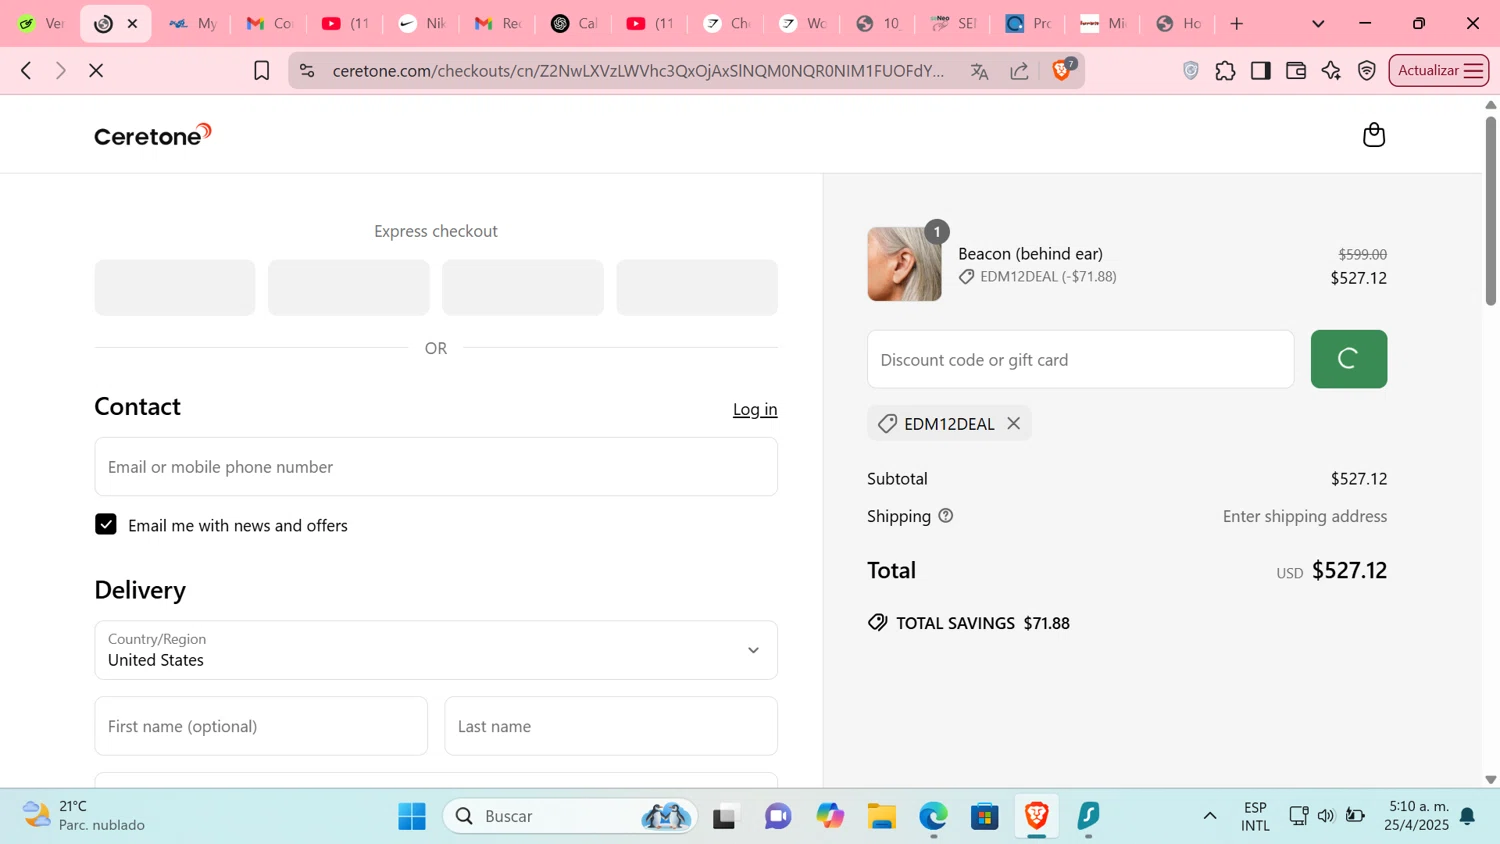Open the weather widget
Viewport: 1500px width, 844px height.
click(84, 815)
